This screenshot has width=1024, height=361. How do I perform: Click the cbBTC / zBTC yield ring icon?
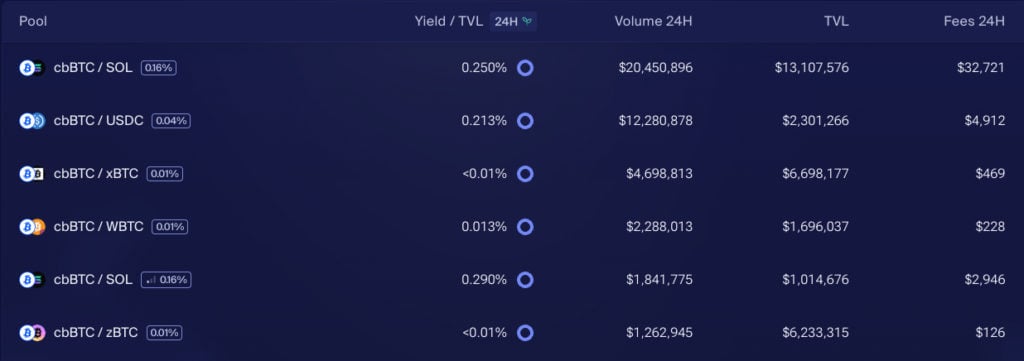coord(525,333)
